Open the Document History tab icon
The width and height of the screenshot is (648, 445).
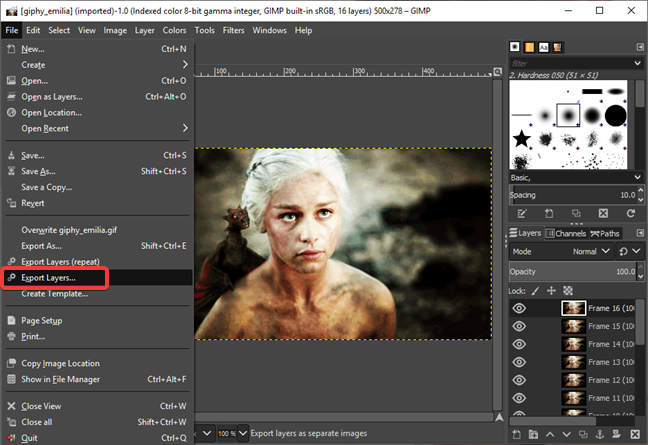coord(557,48)
